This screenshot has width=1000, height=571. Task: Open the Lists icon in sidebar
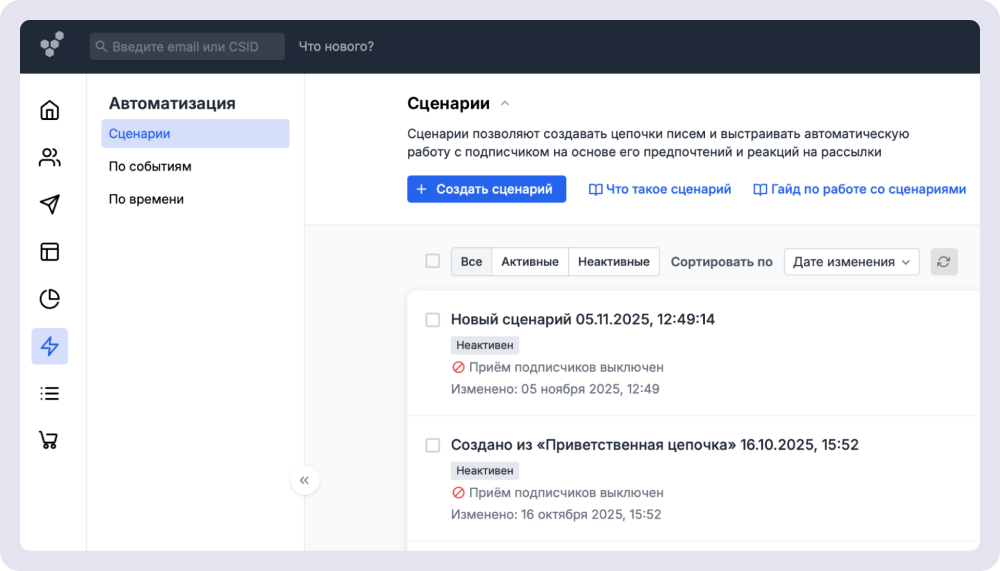pos(49,393)
